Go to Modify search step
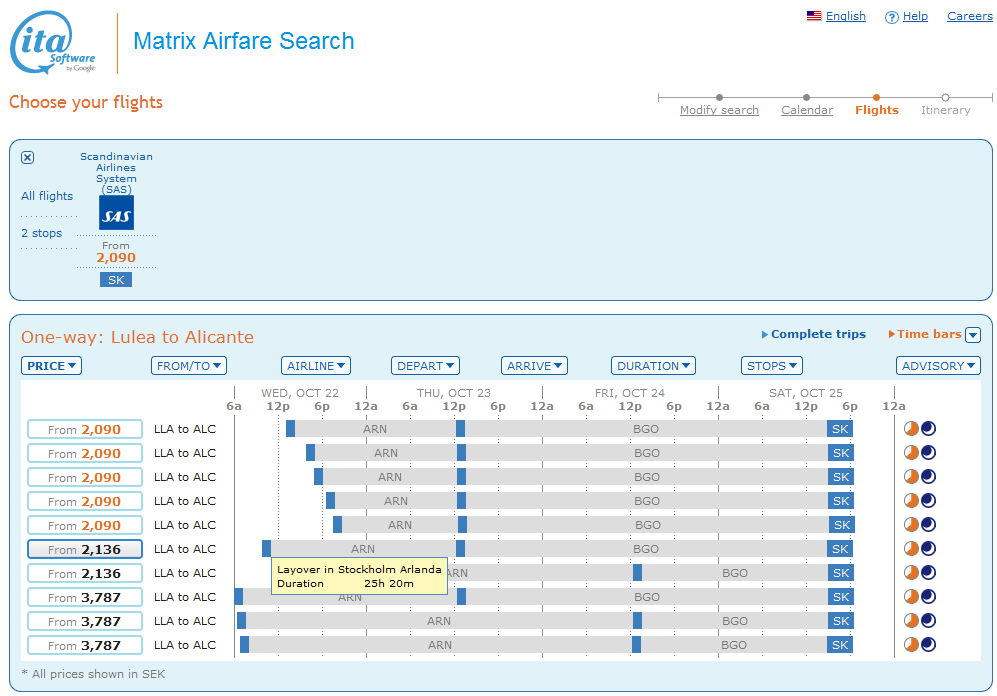The height and width of the screenshot is (696, 997). (x=719, y=110)
